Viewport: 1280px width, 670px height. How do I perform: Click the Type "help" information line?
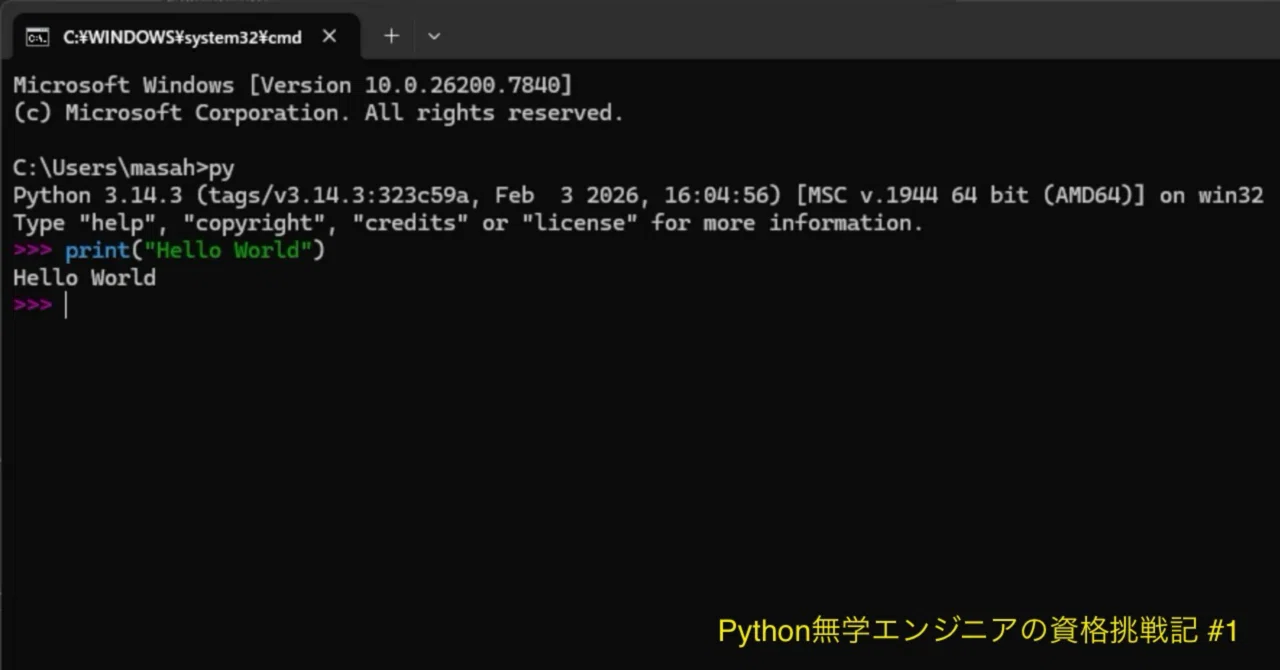click(468, 222)
